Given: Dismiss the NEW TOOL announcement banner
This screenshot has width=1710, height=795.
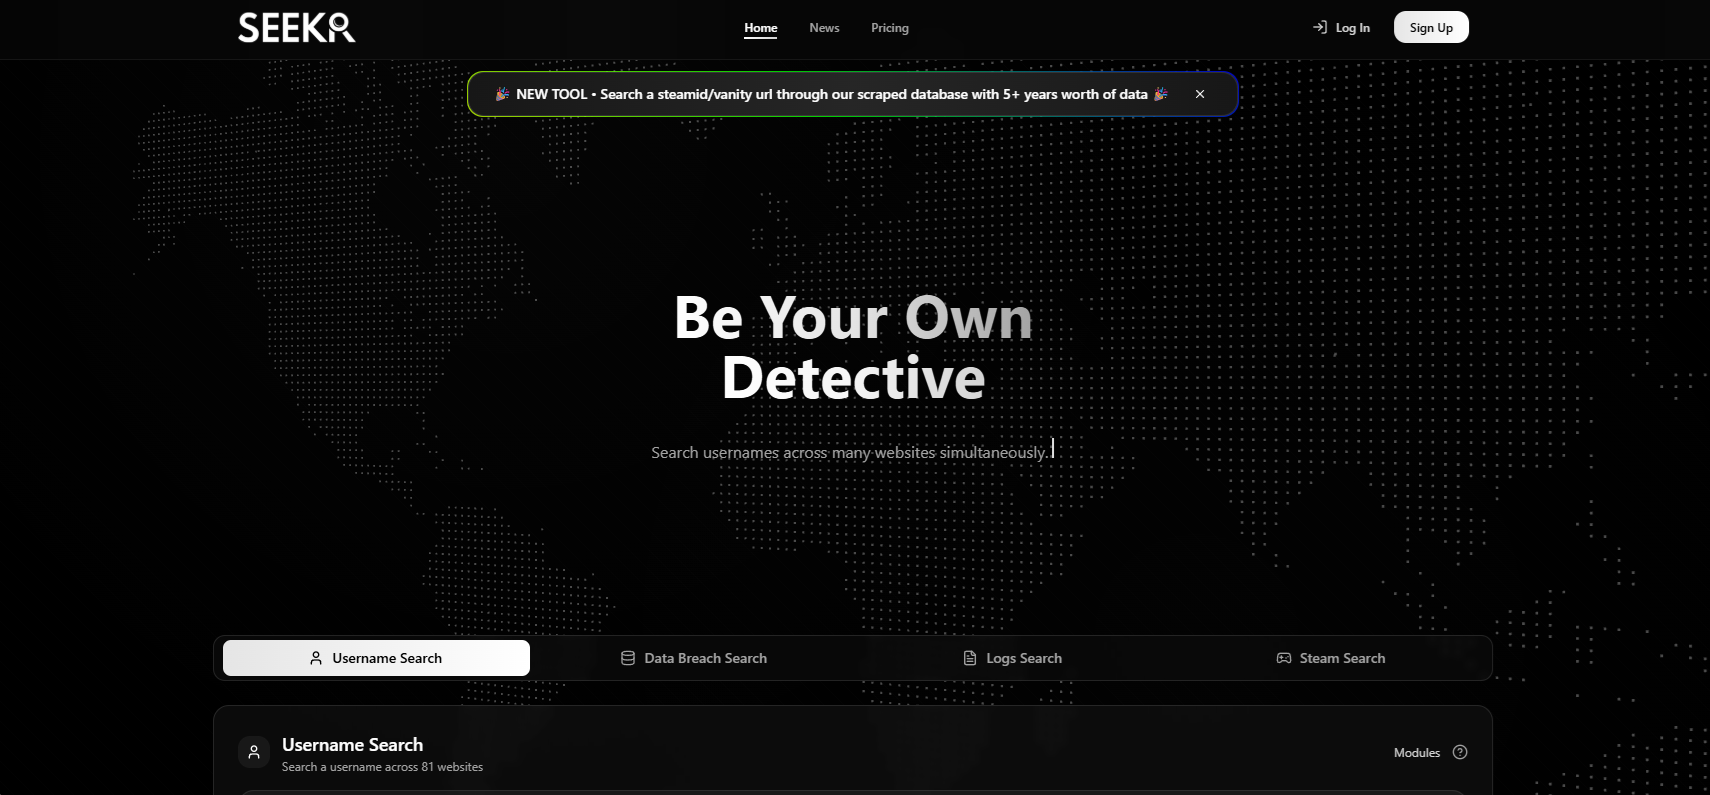Looking at the screenshot, I should point(1200,94).
